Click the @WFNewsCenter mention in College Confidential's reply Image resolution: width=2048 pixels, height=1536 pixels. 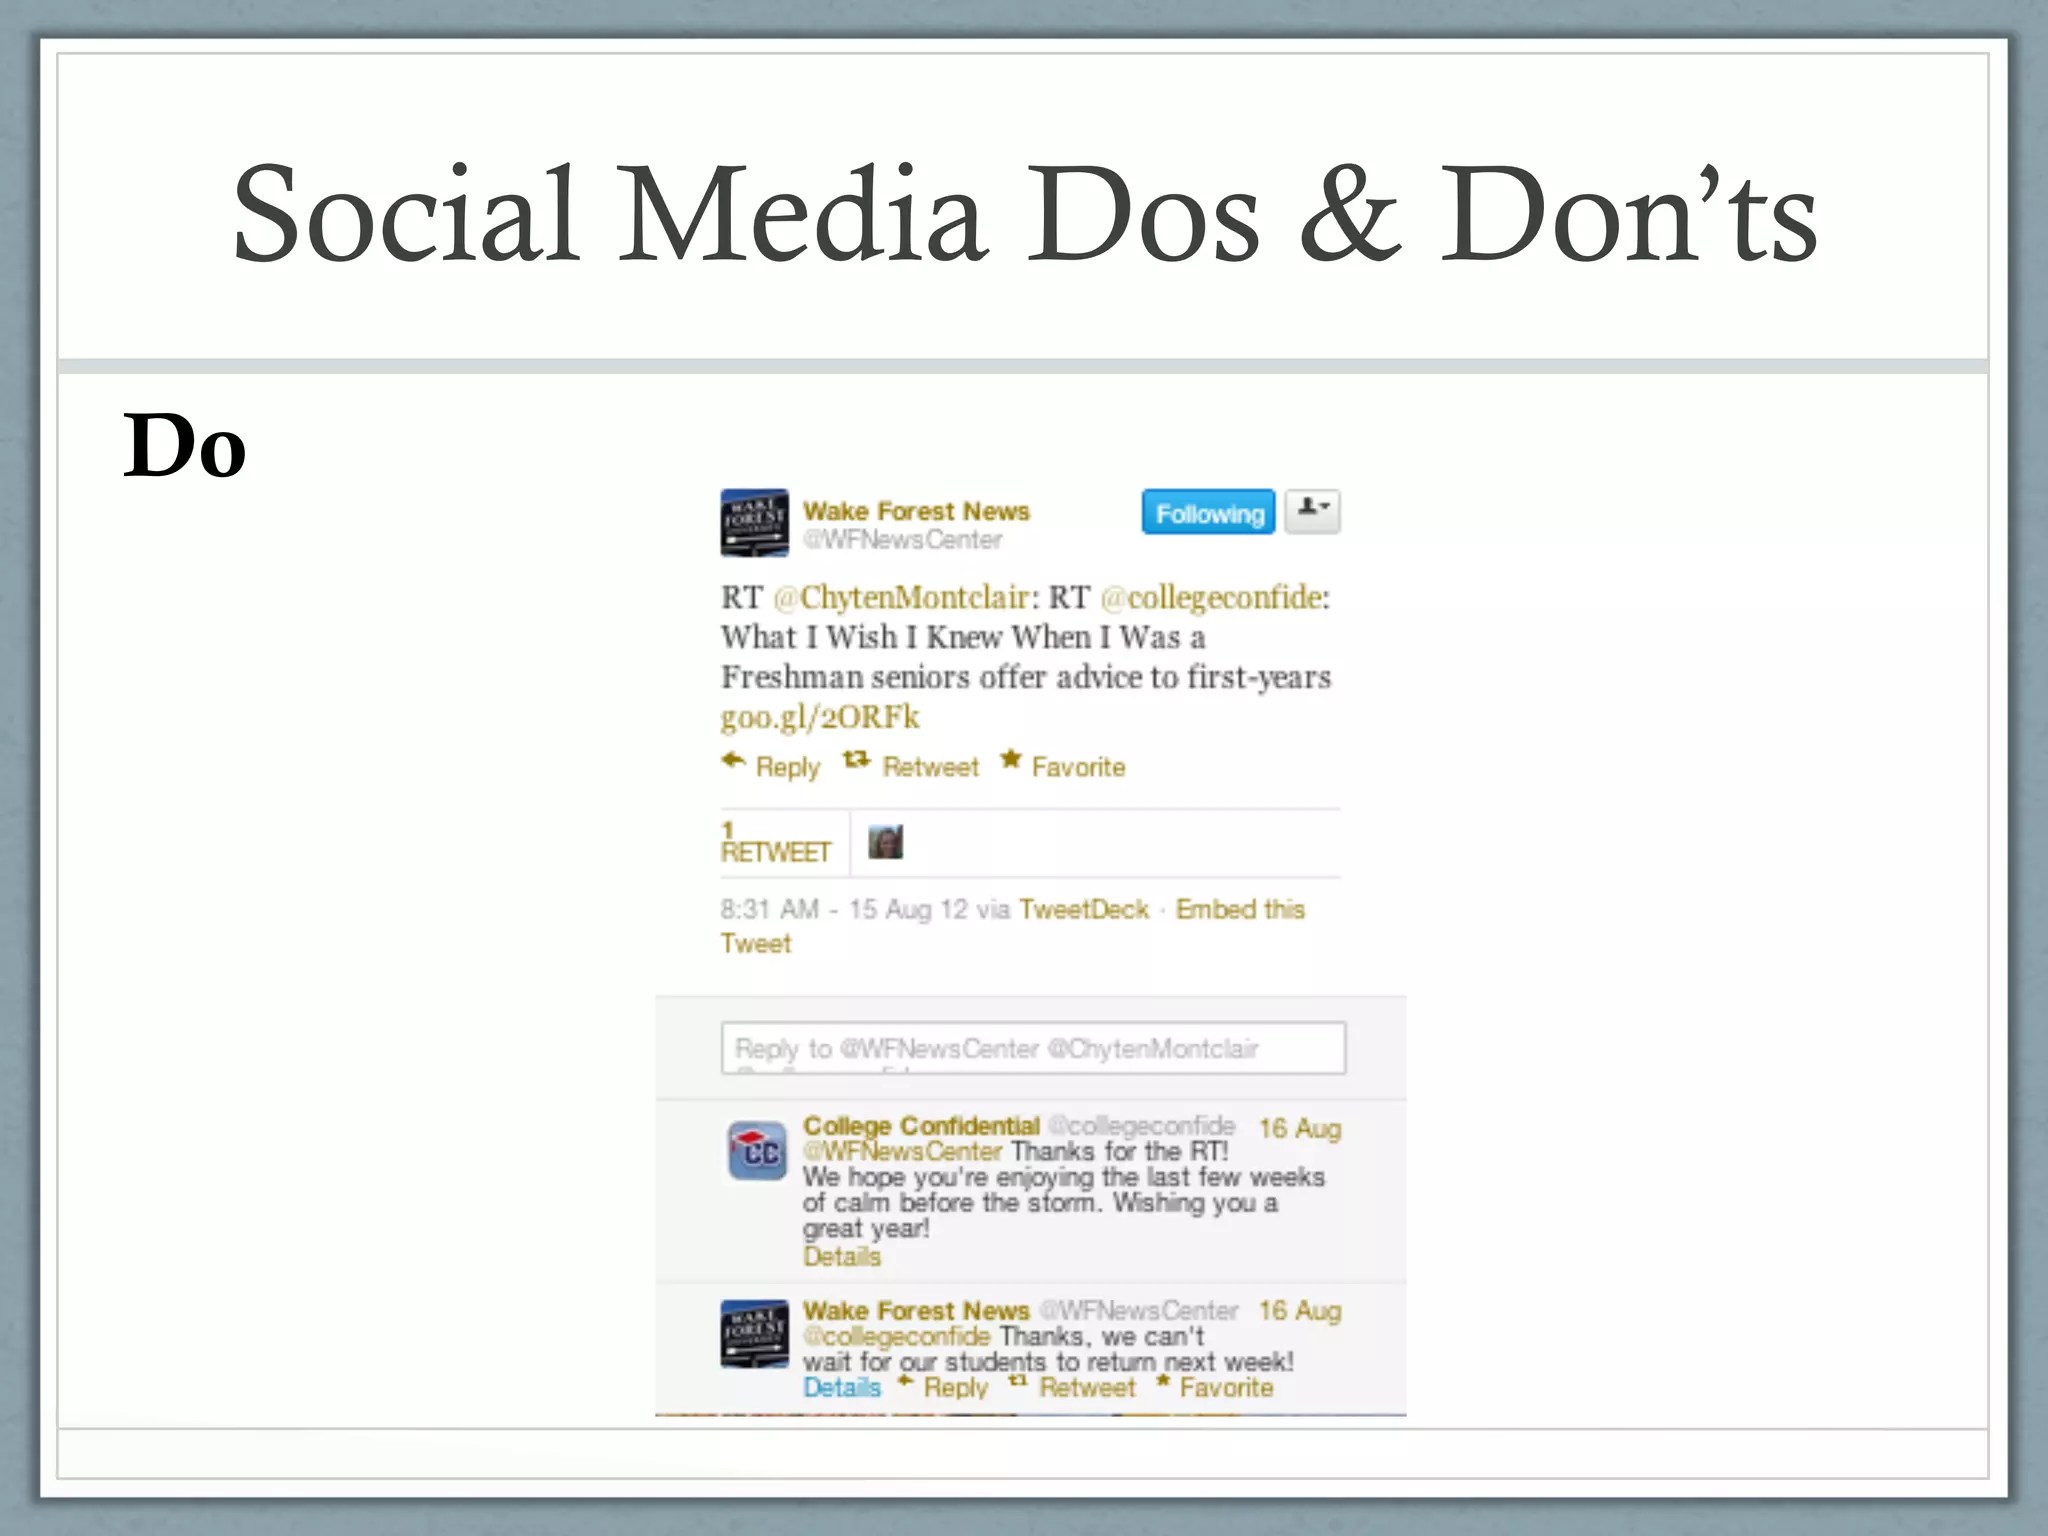coord(902,1151)
